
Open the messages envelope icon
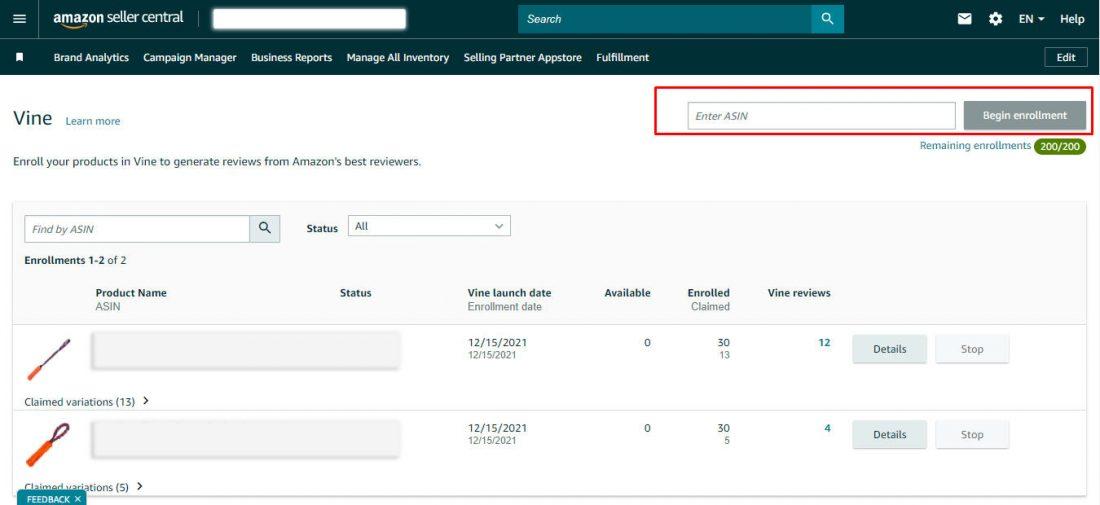[965, 19]
